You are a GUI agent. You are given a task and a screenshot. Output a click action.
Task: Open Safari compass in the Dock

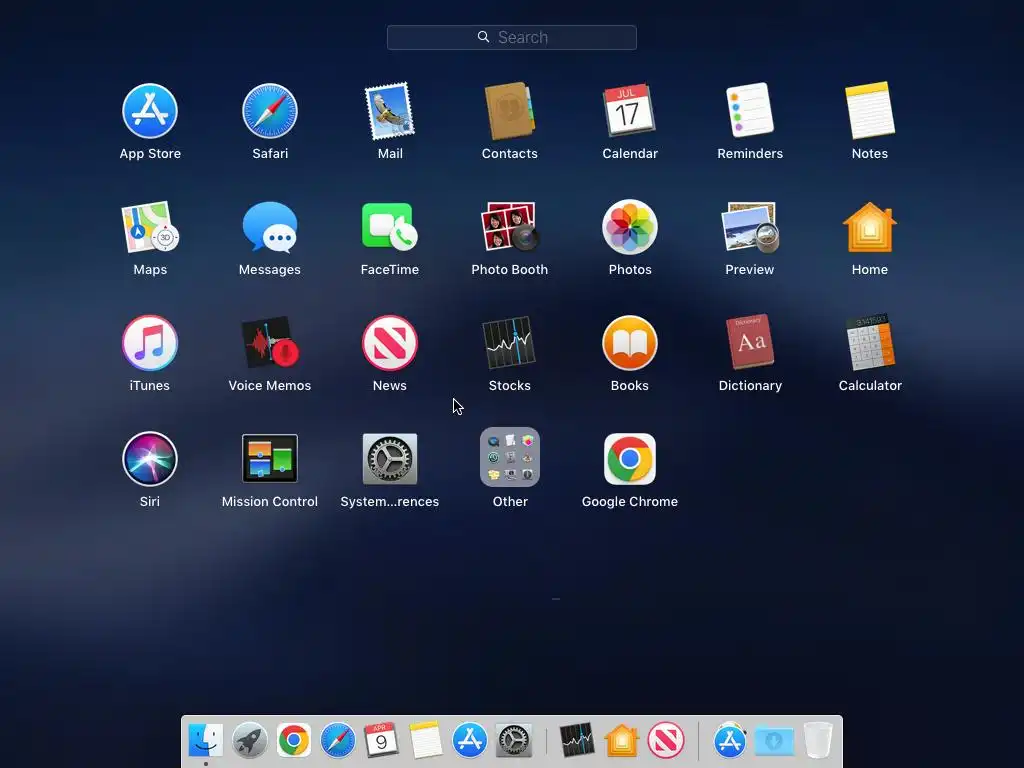tap(338, 741)
